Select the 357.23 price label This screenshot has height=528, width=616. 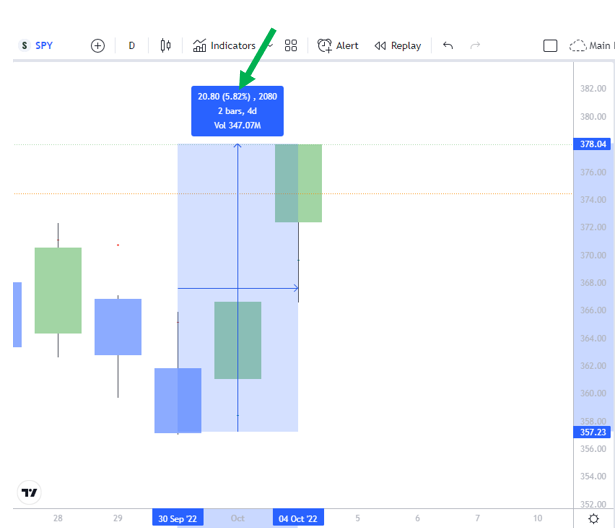[x=592, y=432]
